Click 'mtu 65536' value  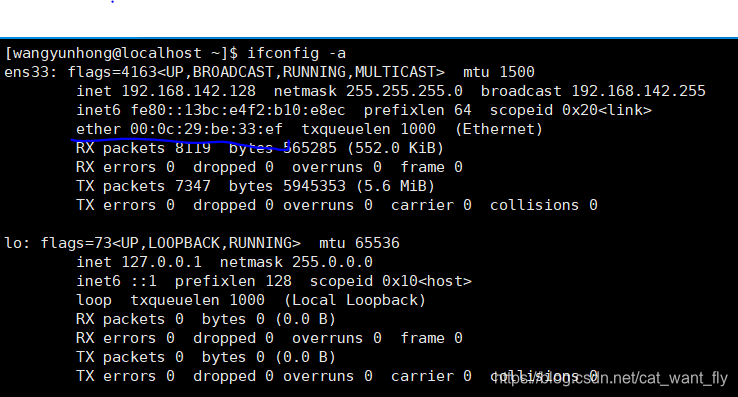click(x=360, y=243)
